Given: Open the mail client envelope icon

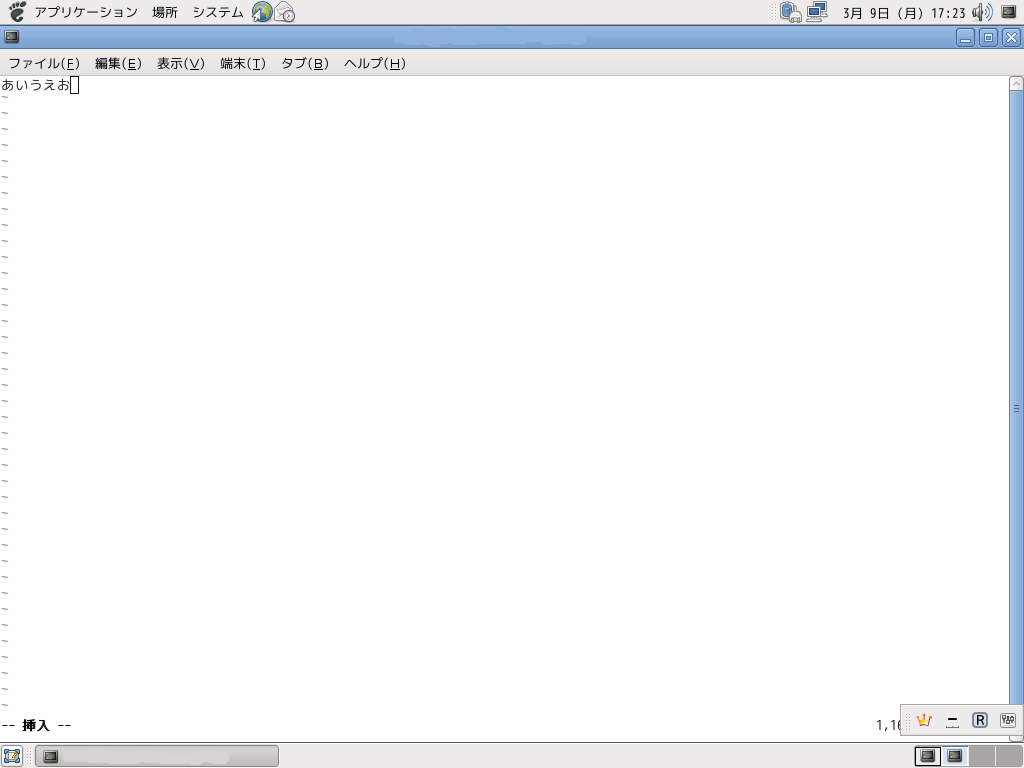Looking at the screenshot, I should (285, 12).
